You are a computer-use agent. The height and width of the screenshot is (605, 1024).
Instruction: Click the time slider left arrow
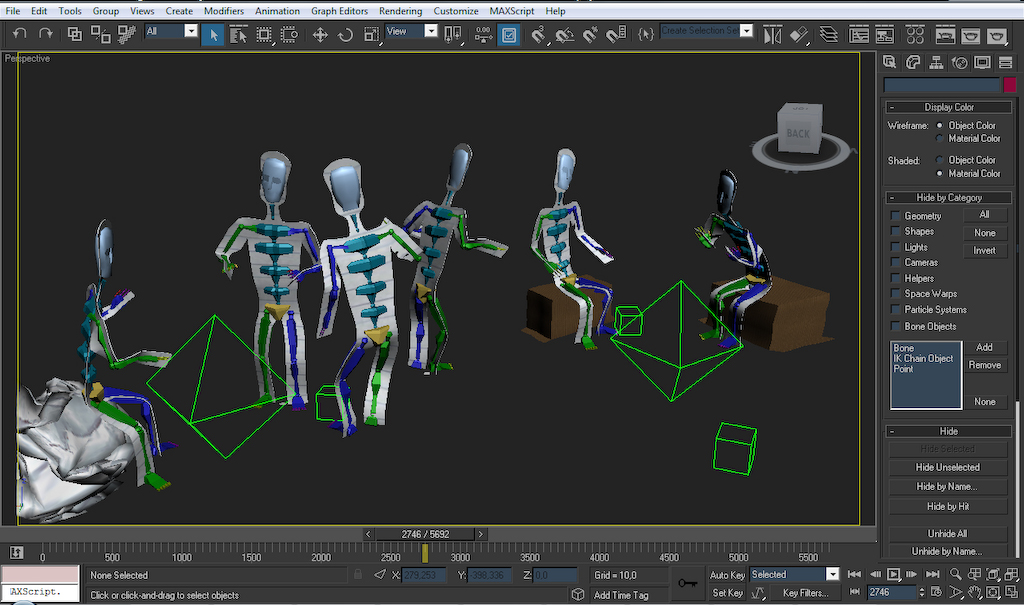click(368, 534)
